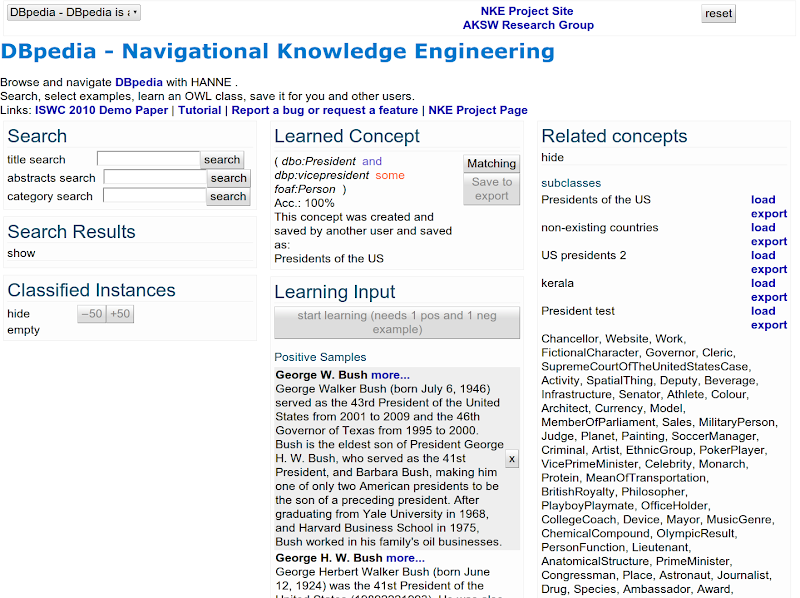Click the −50 instances button

coord(92,314)
